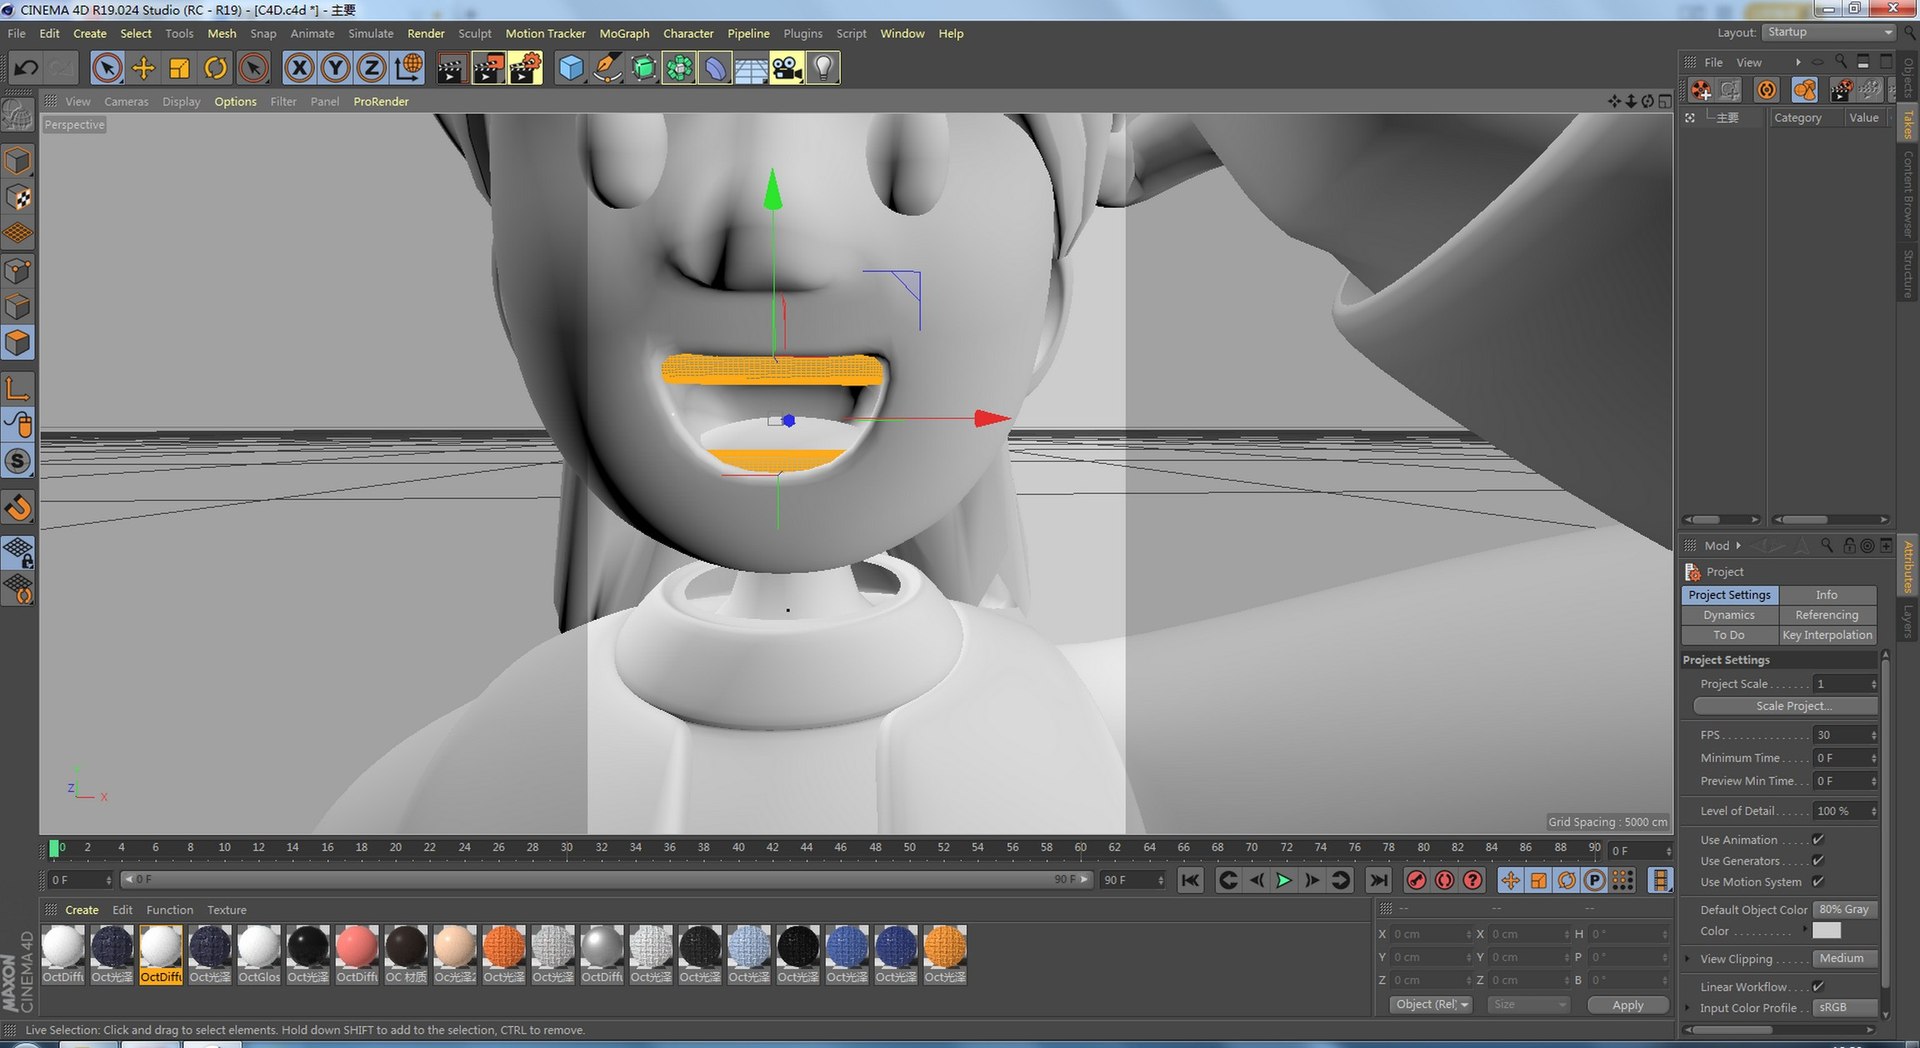Image resolution: width=1920 pixels, height=1048 pixels.
Task: Select the Move tool
Action: (x=144, y=68)
